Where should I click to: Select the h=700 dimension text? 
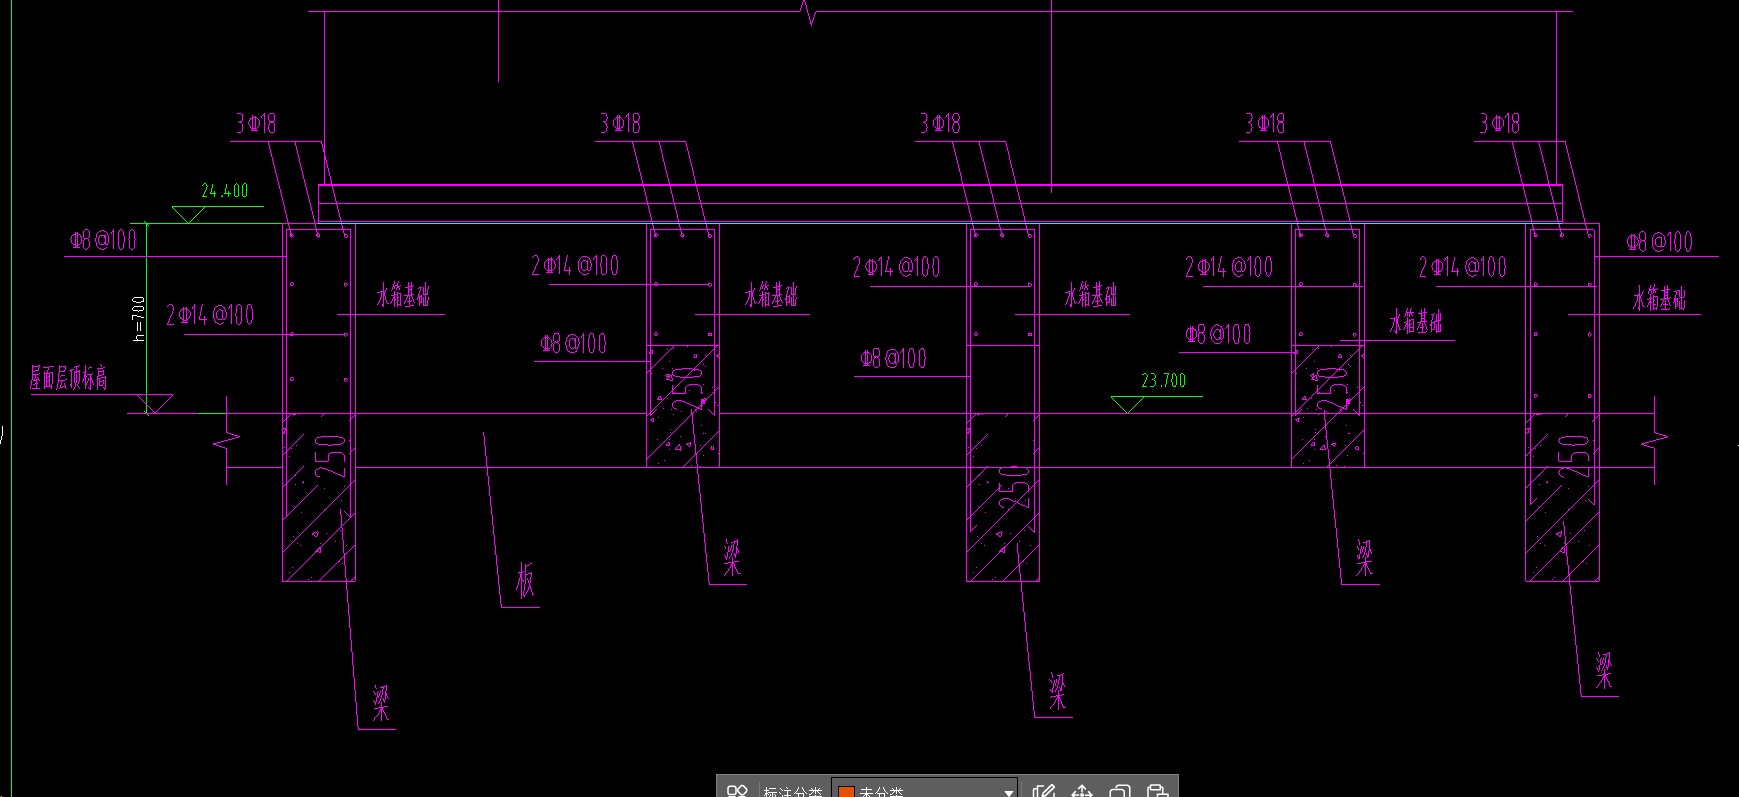(139, 318)
